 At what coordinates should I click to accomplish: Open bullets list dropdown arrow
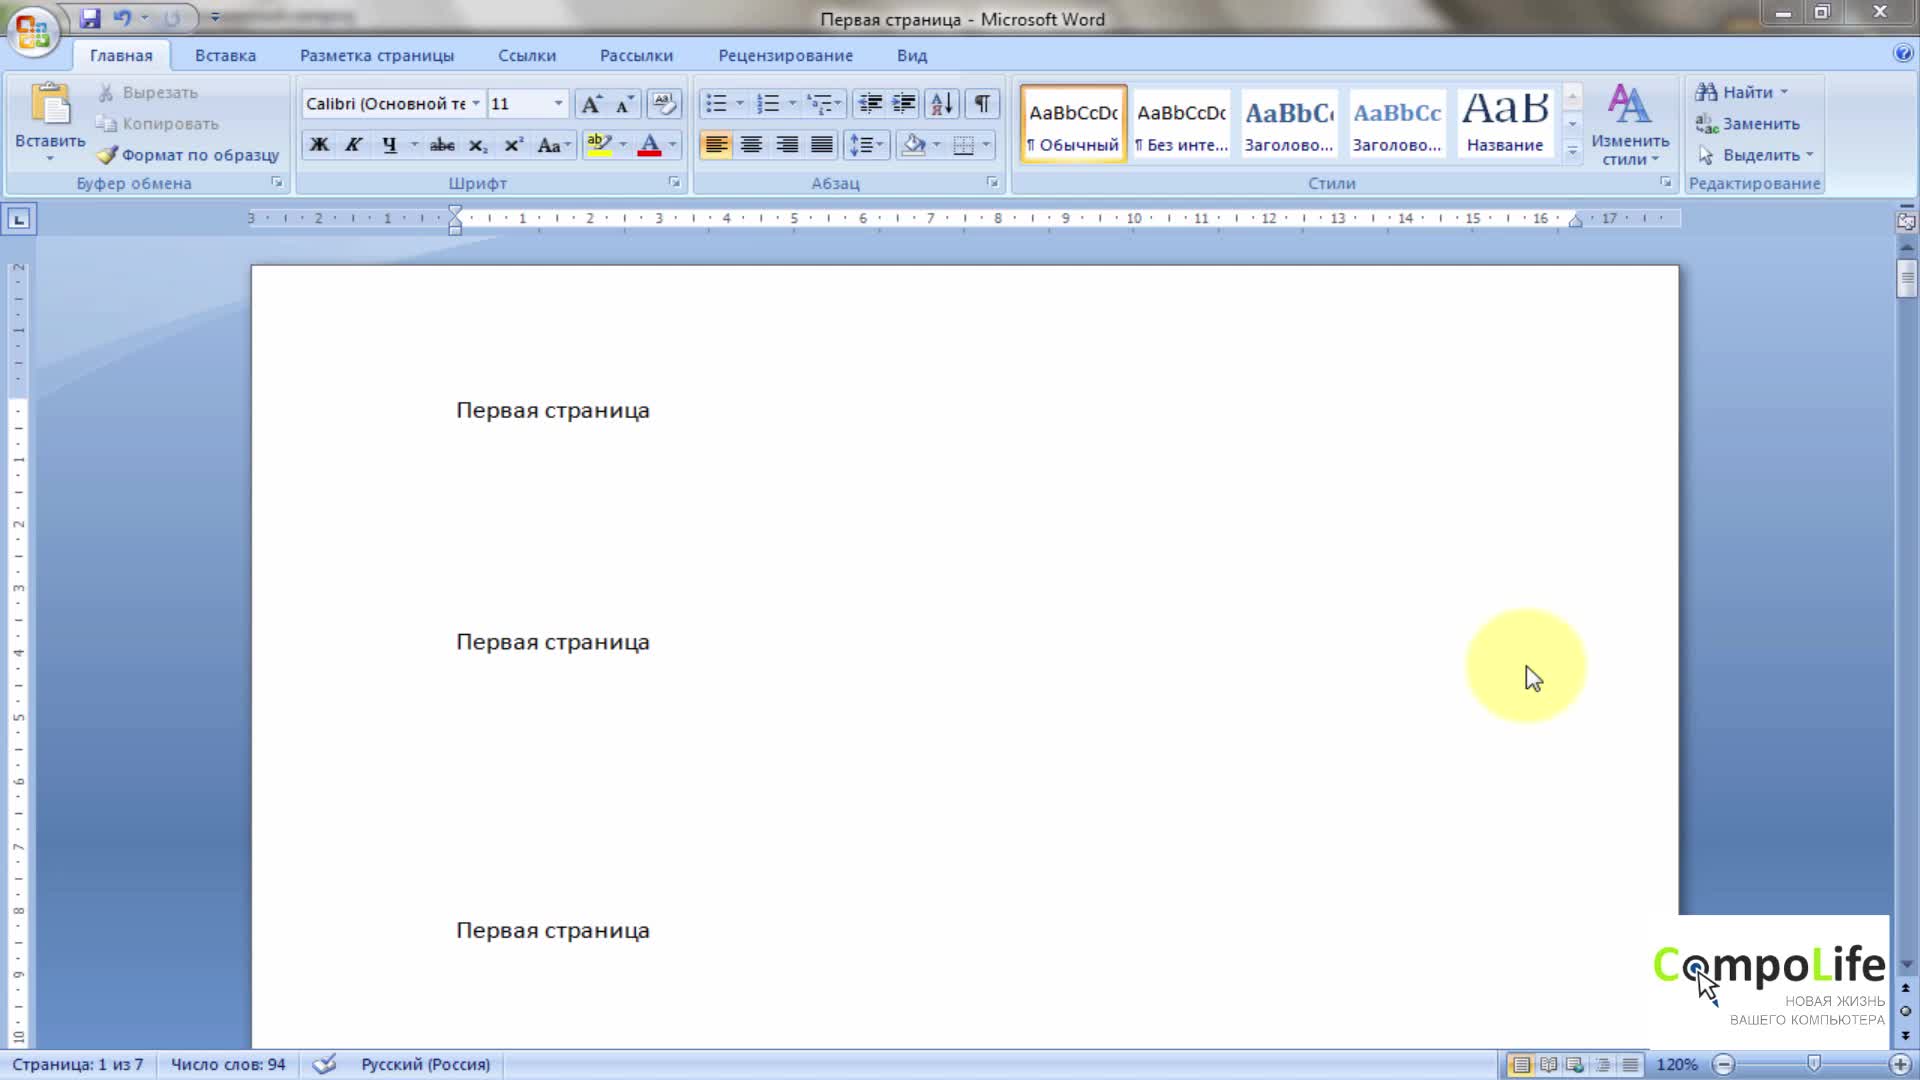740,104
